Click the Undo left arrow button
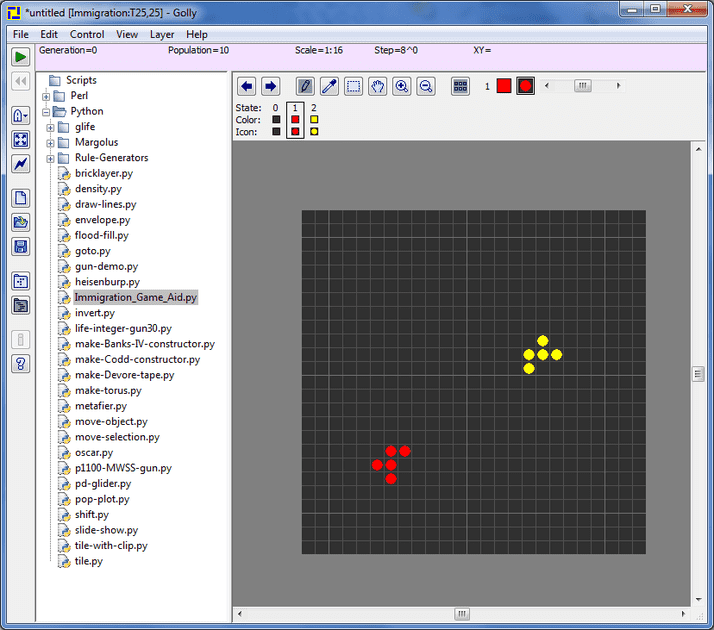 (246, 86)
